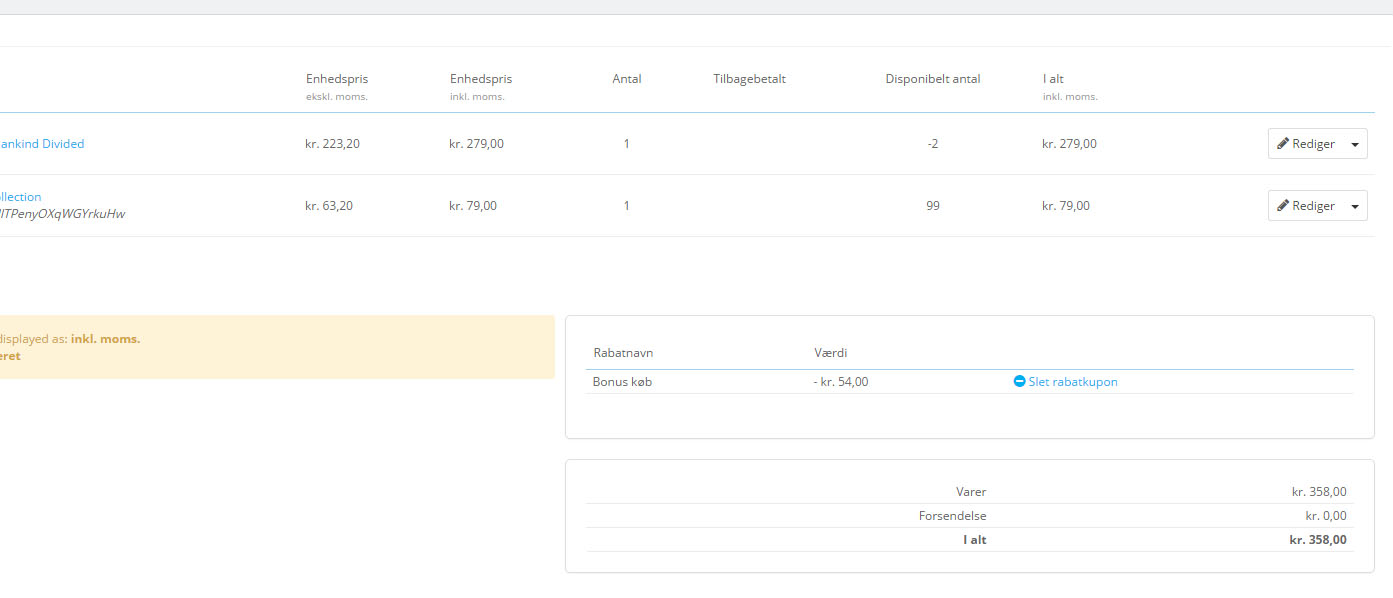Select the Enhedspris ekskl. moms. column header

(337, 79)
